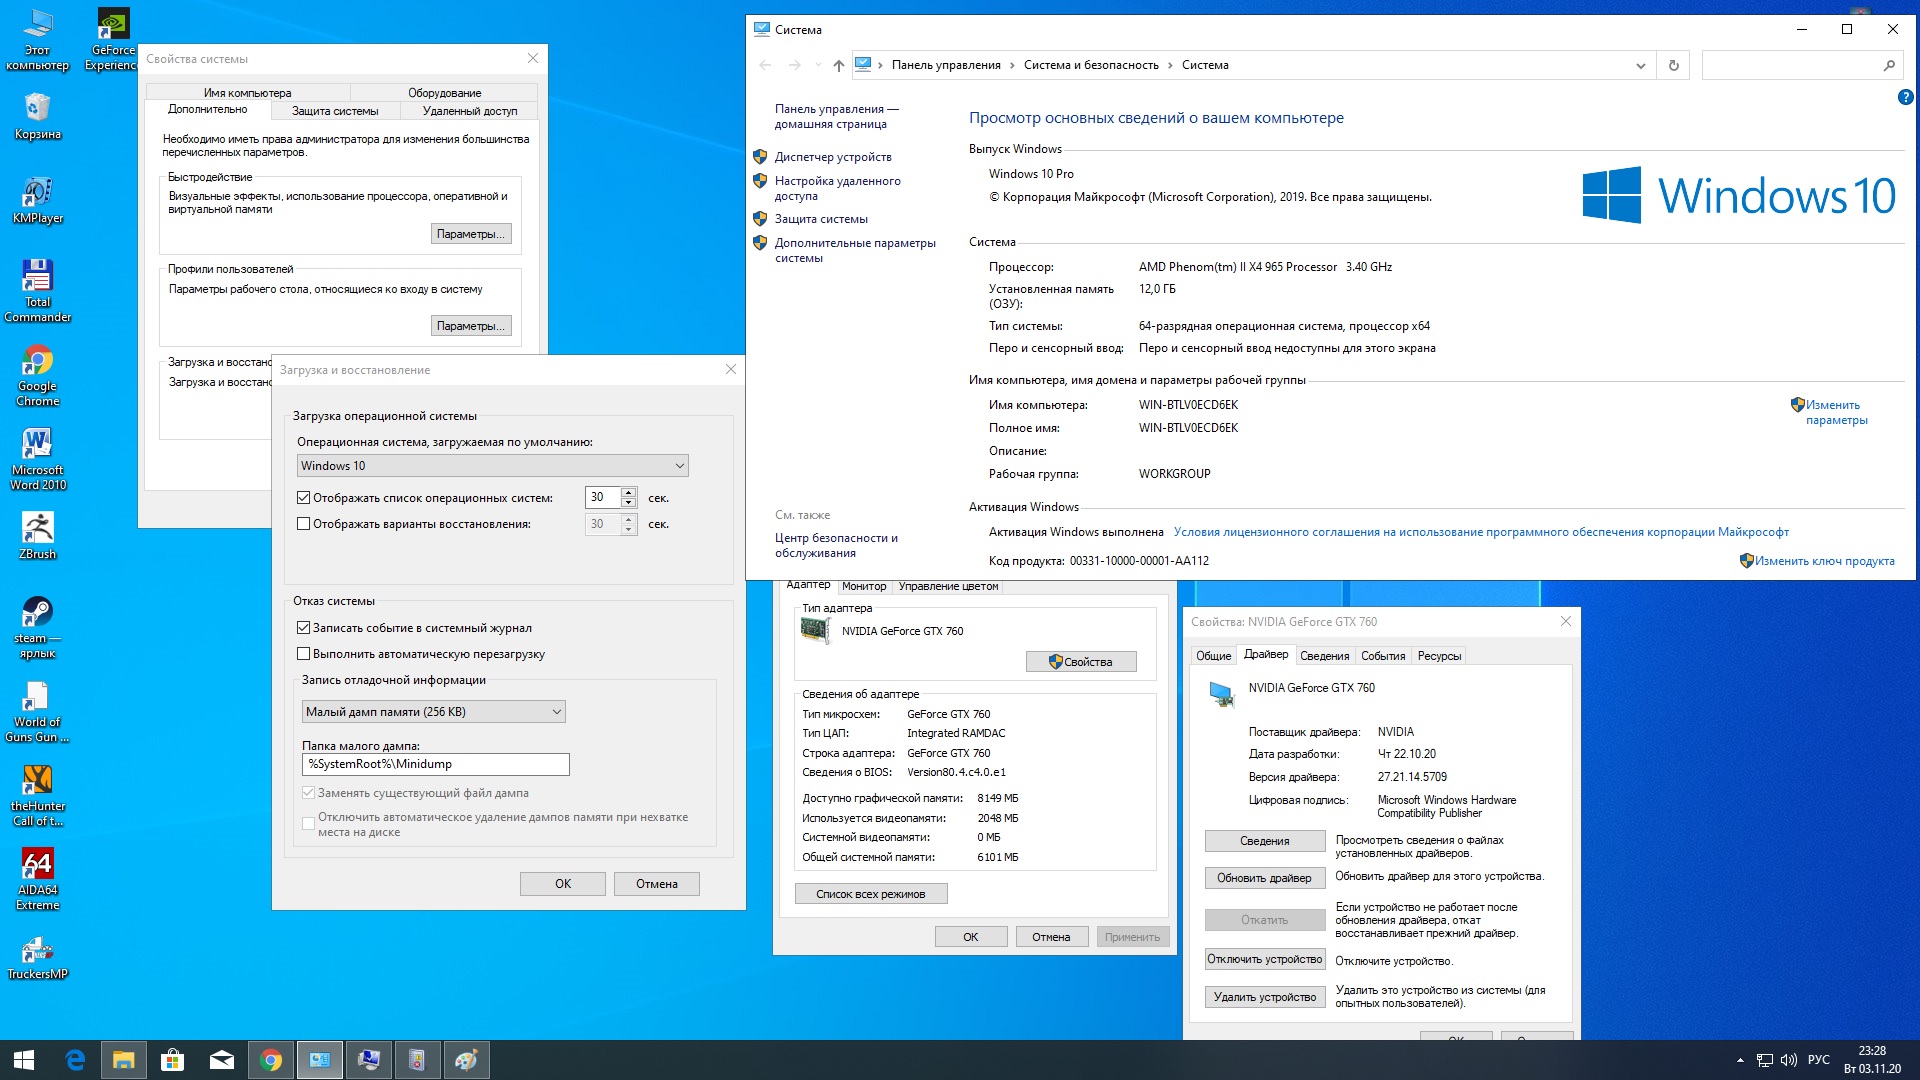Click Performance Параметры button
Screen dimensions: 1920x1080
tap(472, 234)
